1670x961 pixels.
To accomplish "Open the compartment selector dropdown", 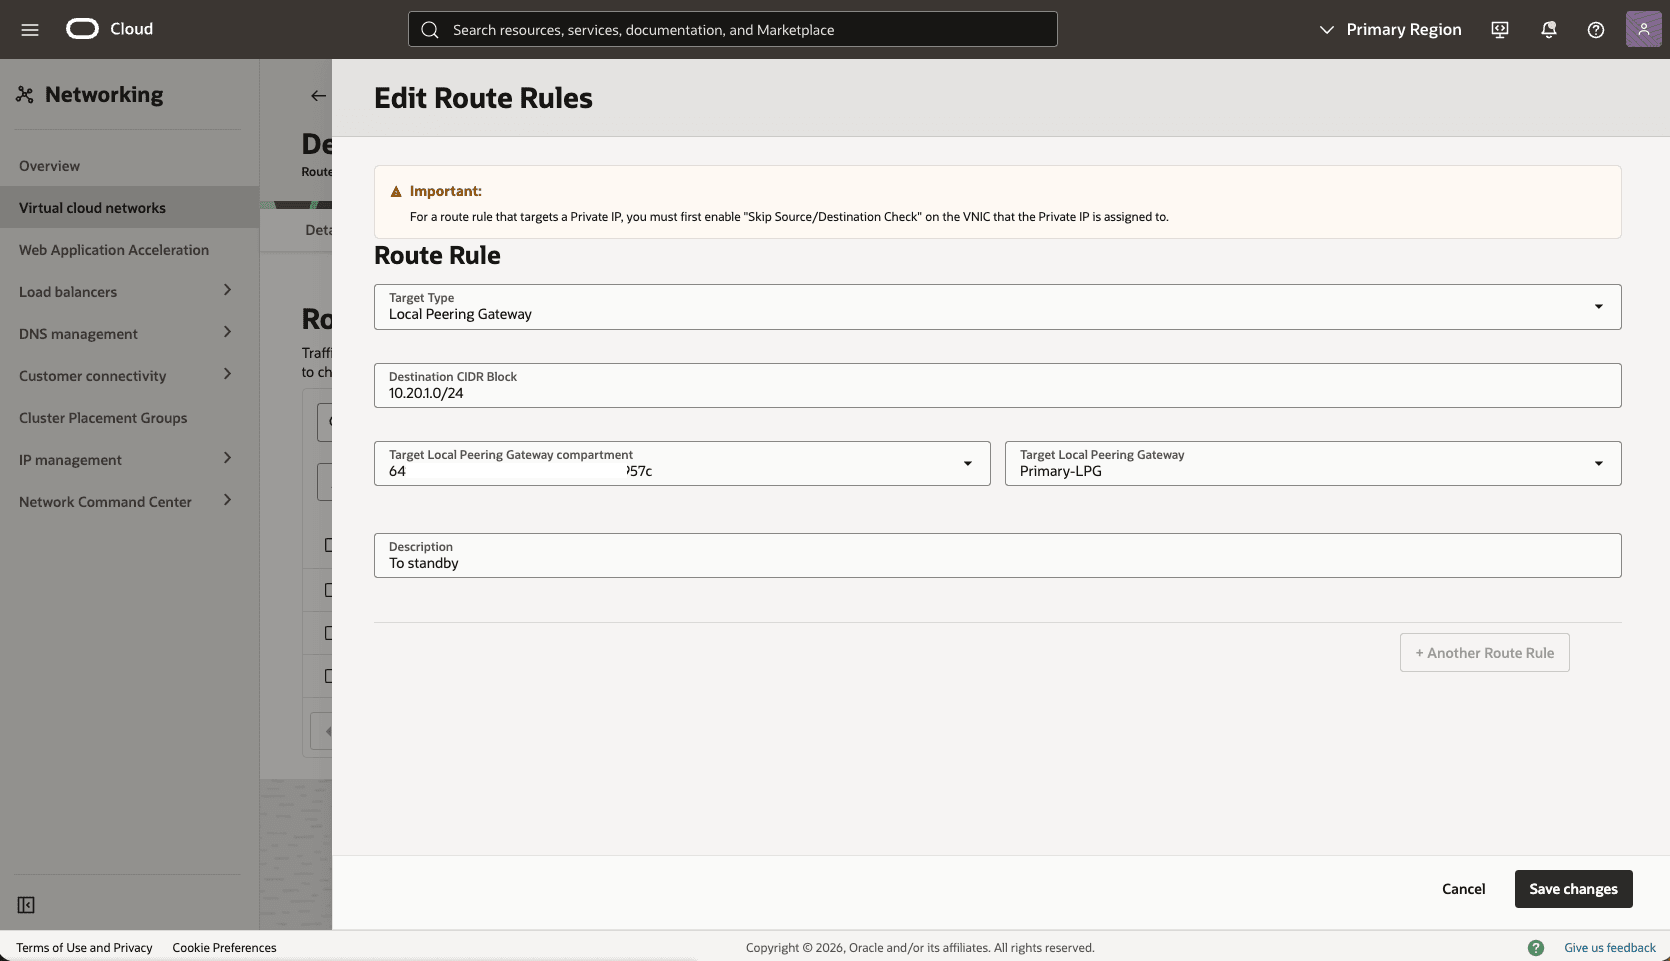I will (967, 463).
